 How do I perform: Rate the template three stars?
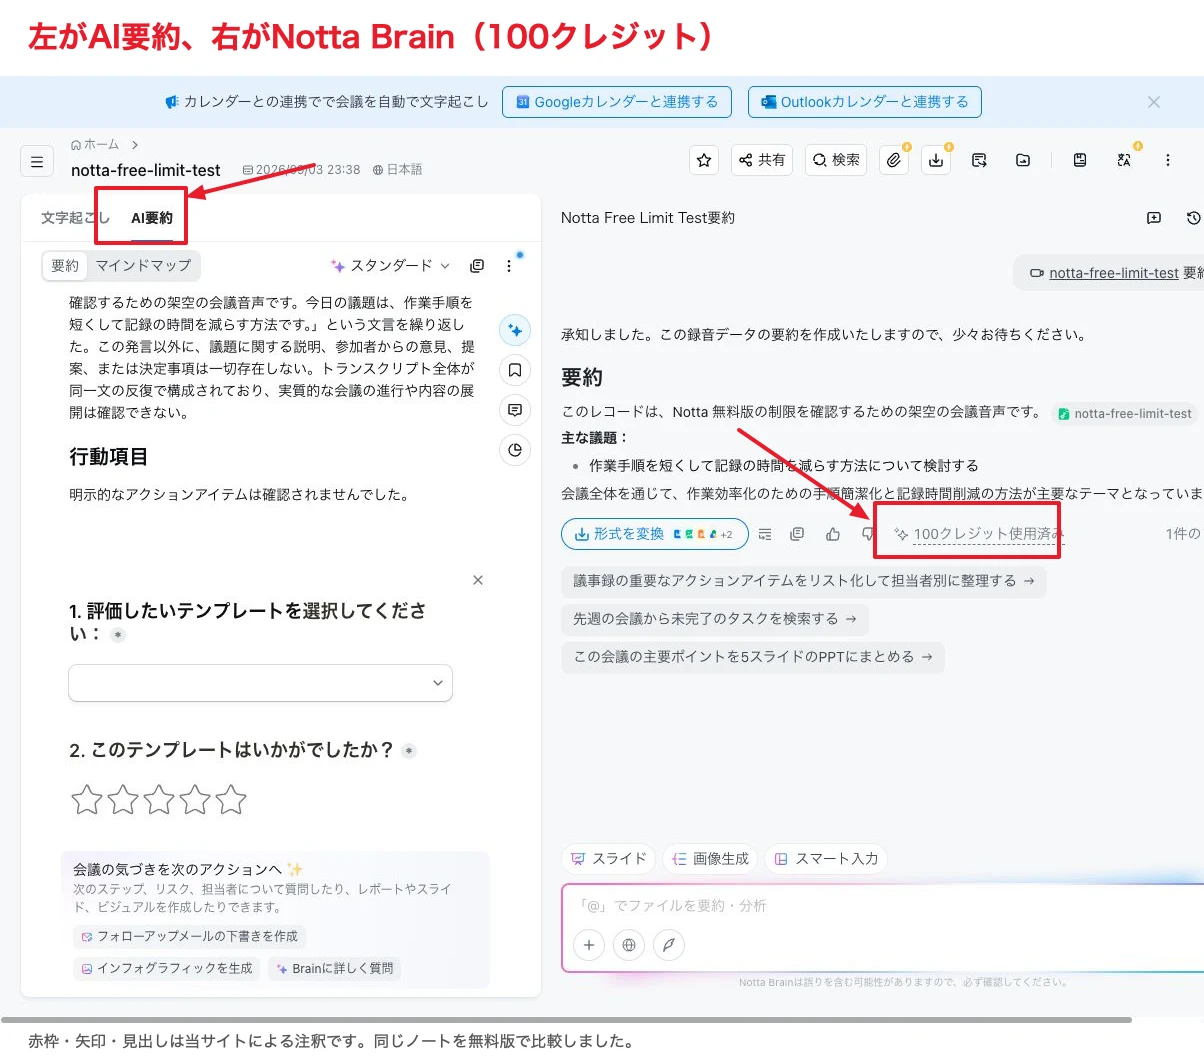pos(159,800)
